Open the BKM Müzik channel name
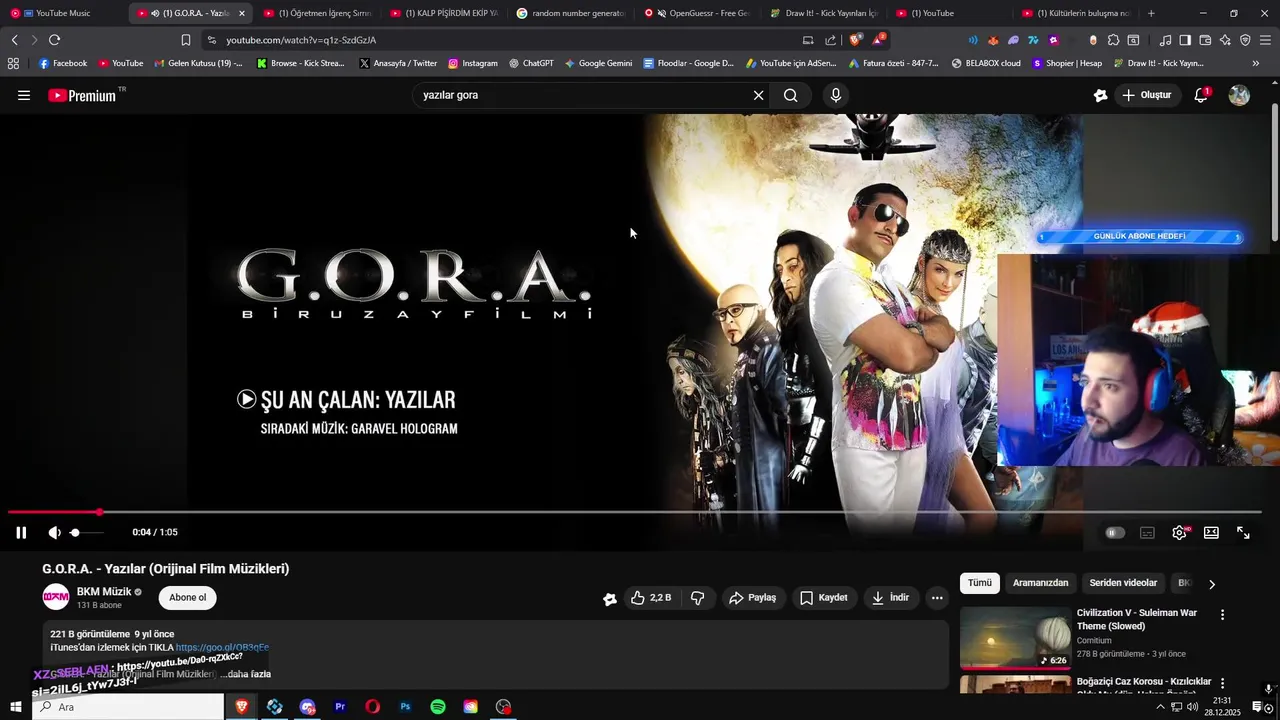Screen dimensions: 1280x720 (104, 592)
